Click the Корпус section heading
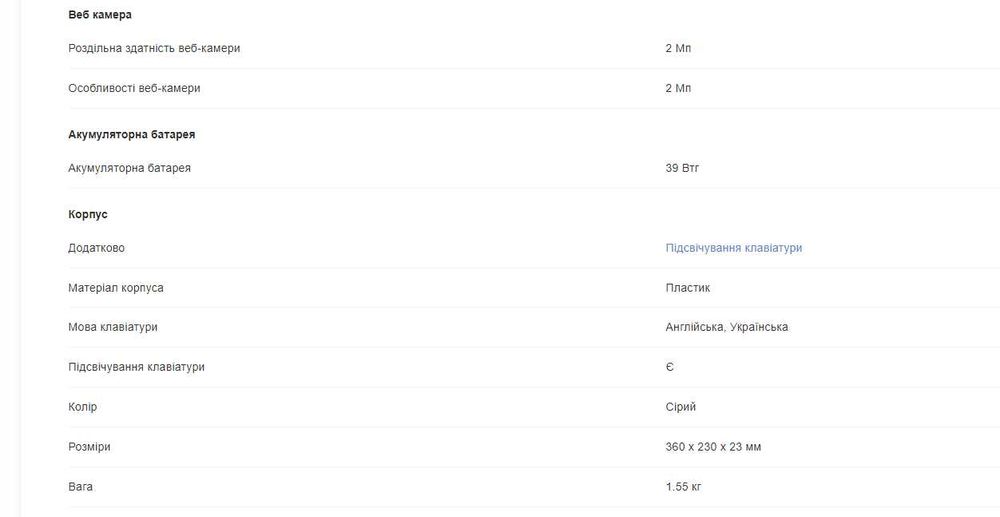This screenshot has height=517, width=1000. click(x=88, y=214)
